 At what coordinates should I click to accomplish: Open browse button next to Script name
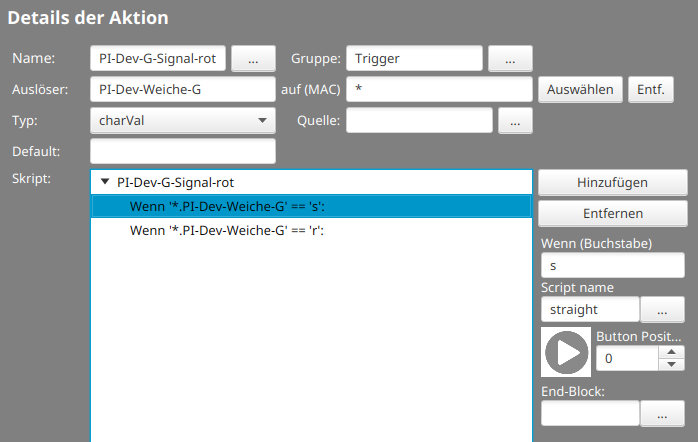point(662,310)
